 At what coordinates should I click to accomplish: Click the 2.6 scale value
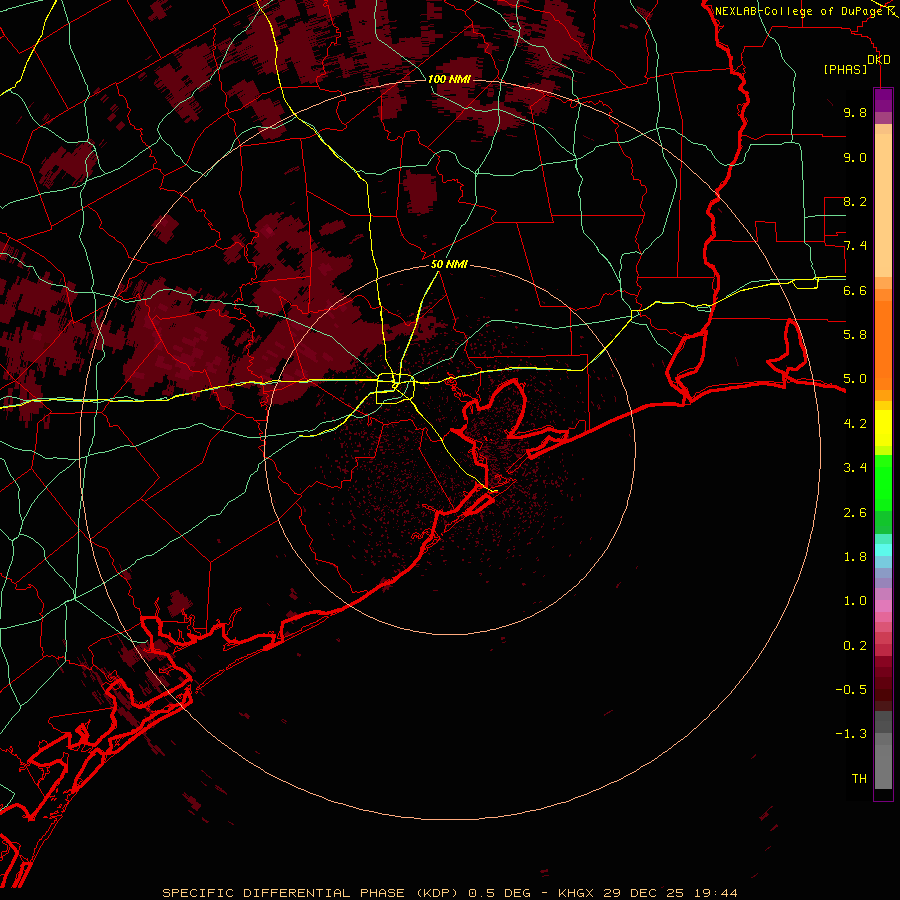[855, 513]
